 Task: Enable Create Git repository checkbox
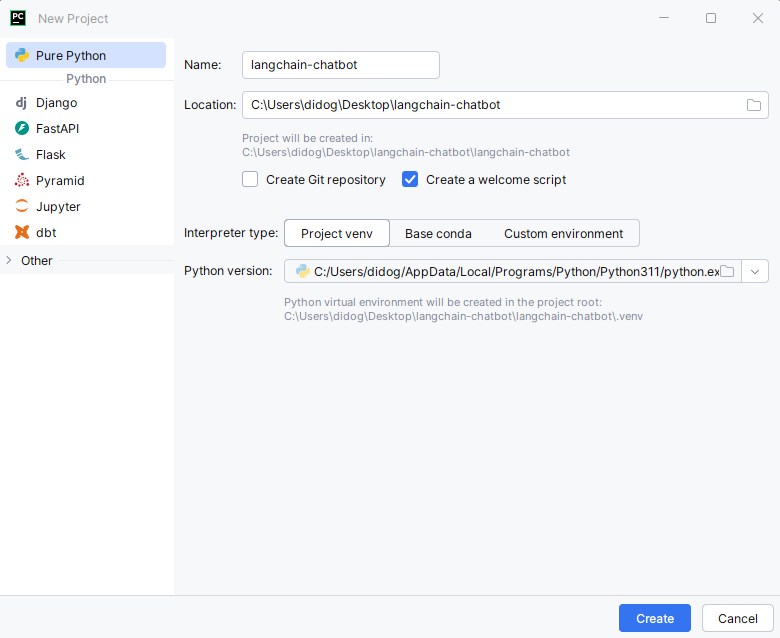[x=250, y=179]
